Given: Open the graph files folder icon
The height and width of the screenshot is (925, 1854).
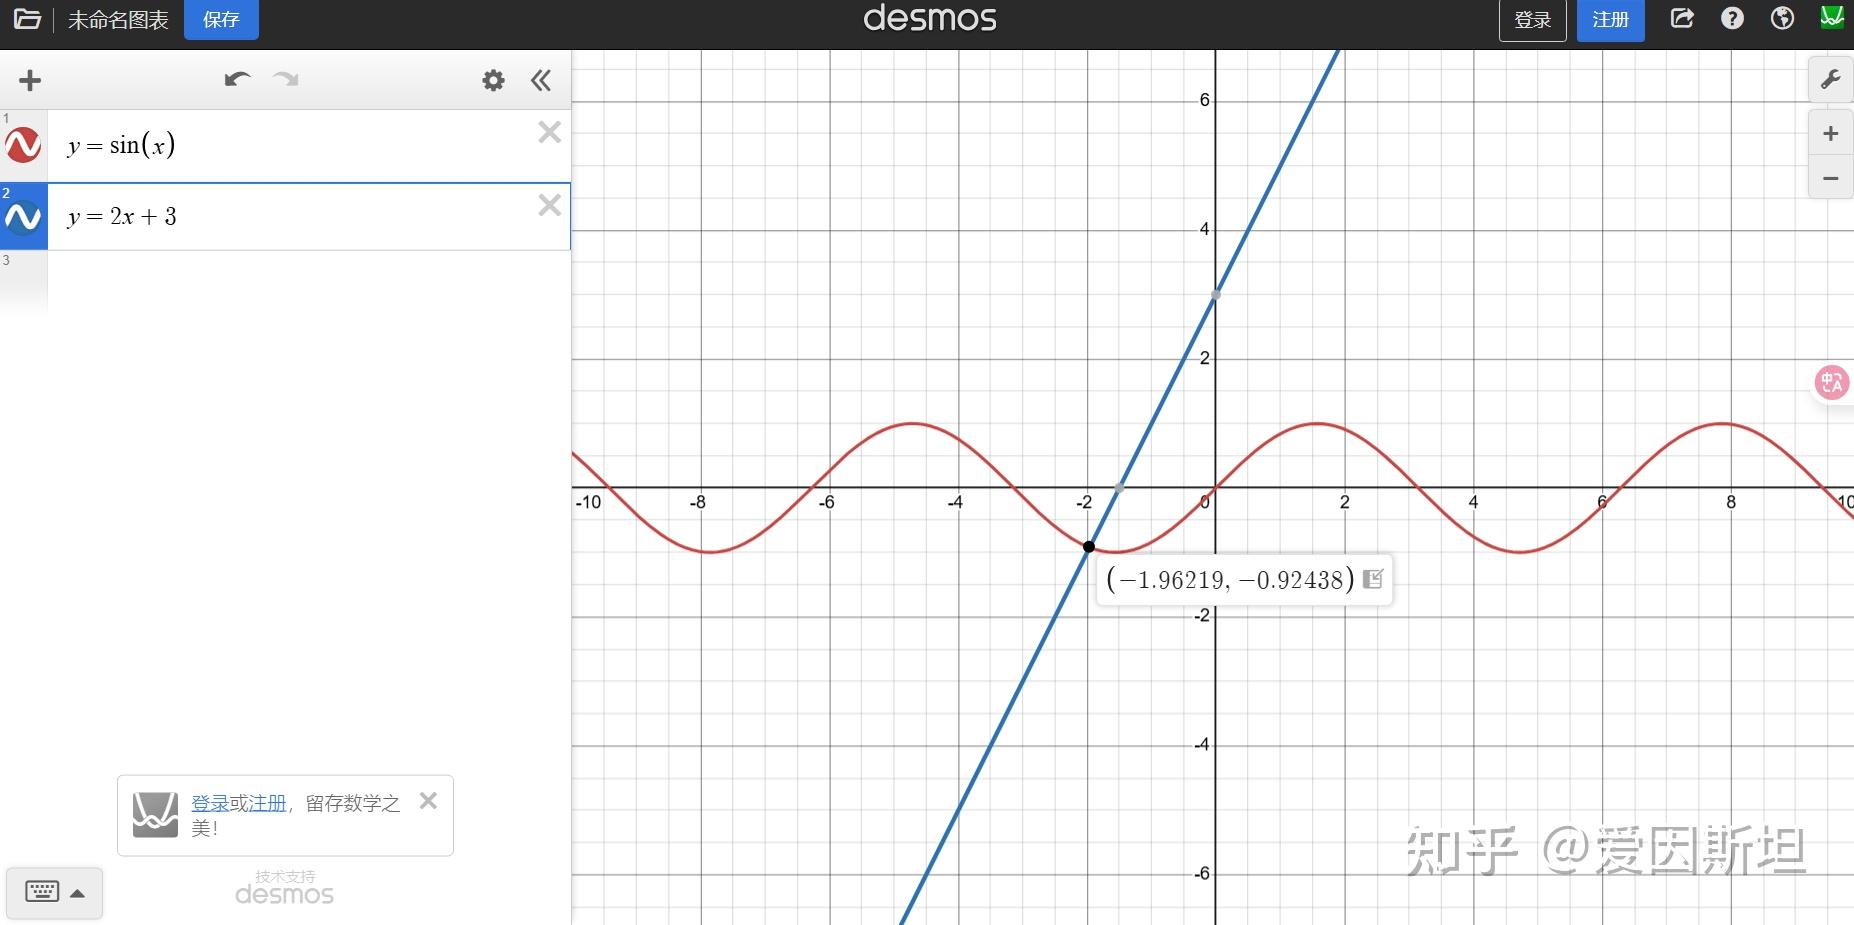Looking at the screenshot, I should click(27, 19).
